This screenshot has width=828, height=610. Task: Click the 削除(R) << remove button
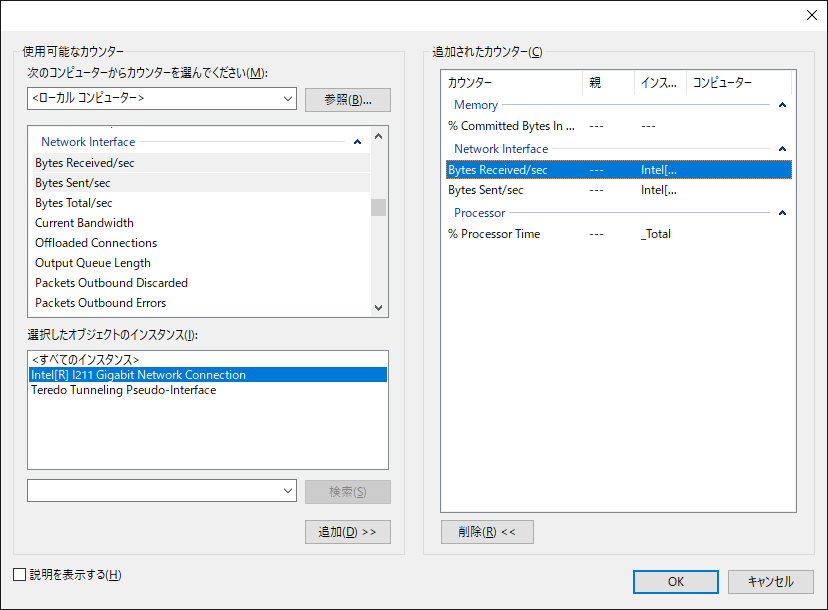click(x=487, y=532)
